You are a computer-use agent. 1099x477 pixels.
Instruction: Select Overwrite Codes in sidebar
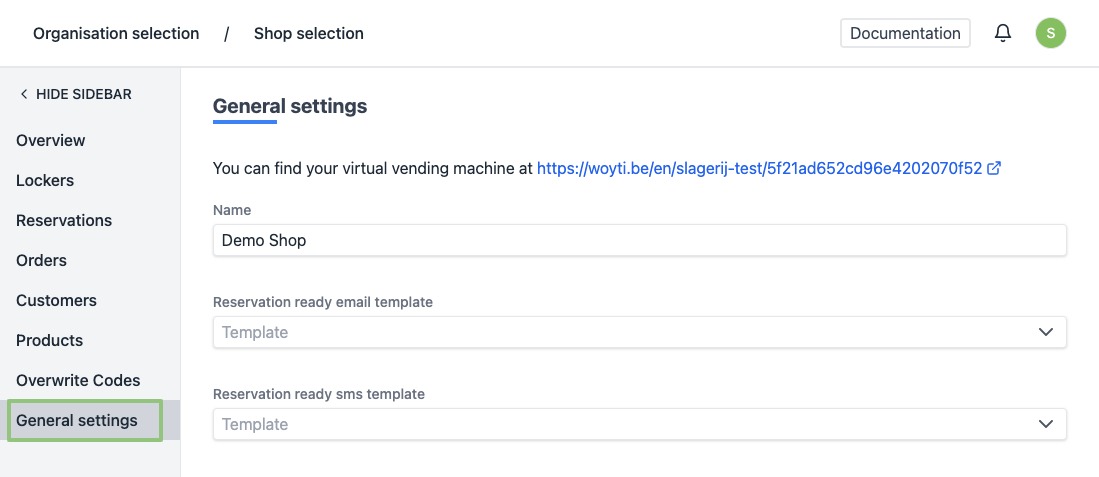78,380
